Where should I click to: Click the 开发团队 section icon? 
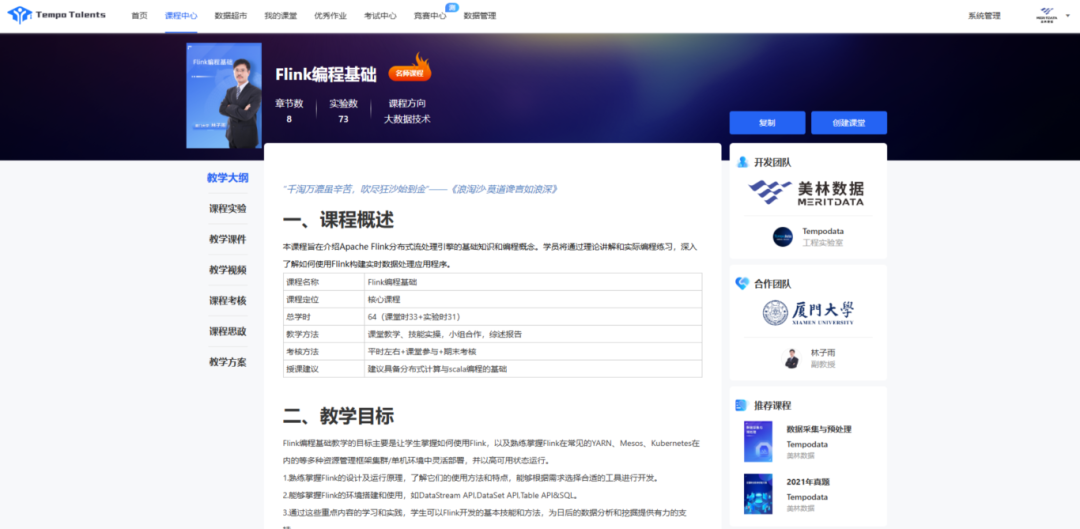point(741,162)
